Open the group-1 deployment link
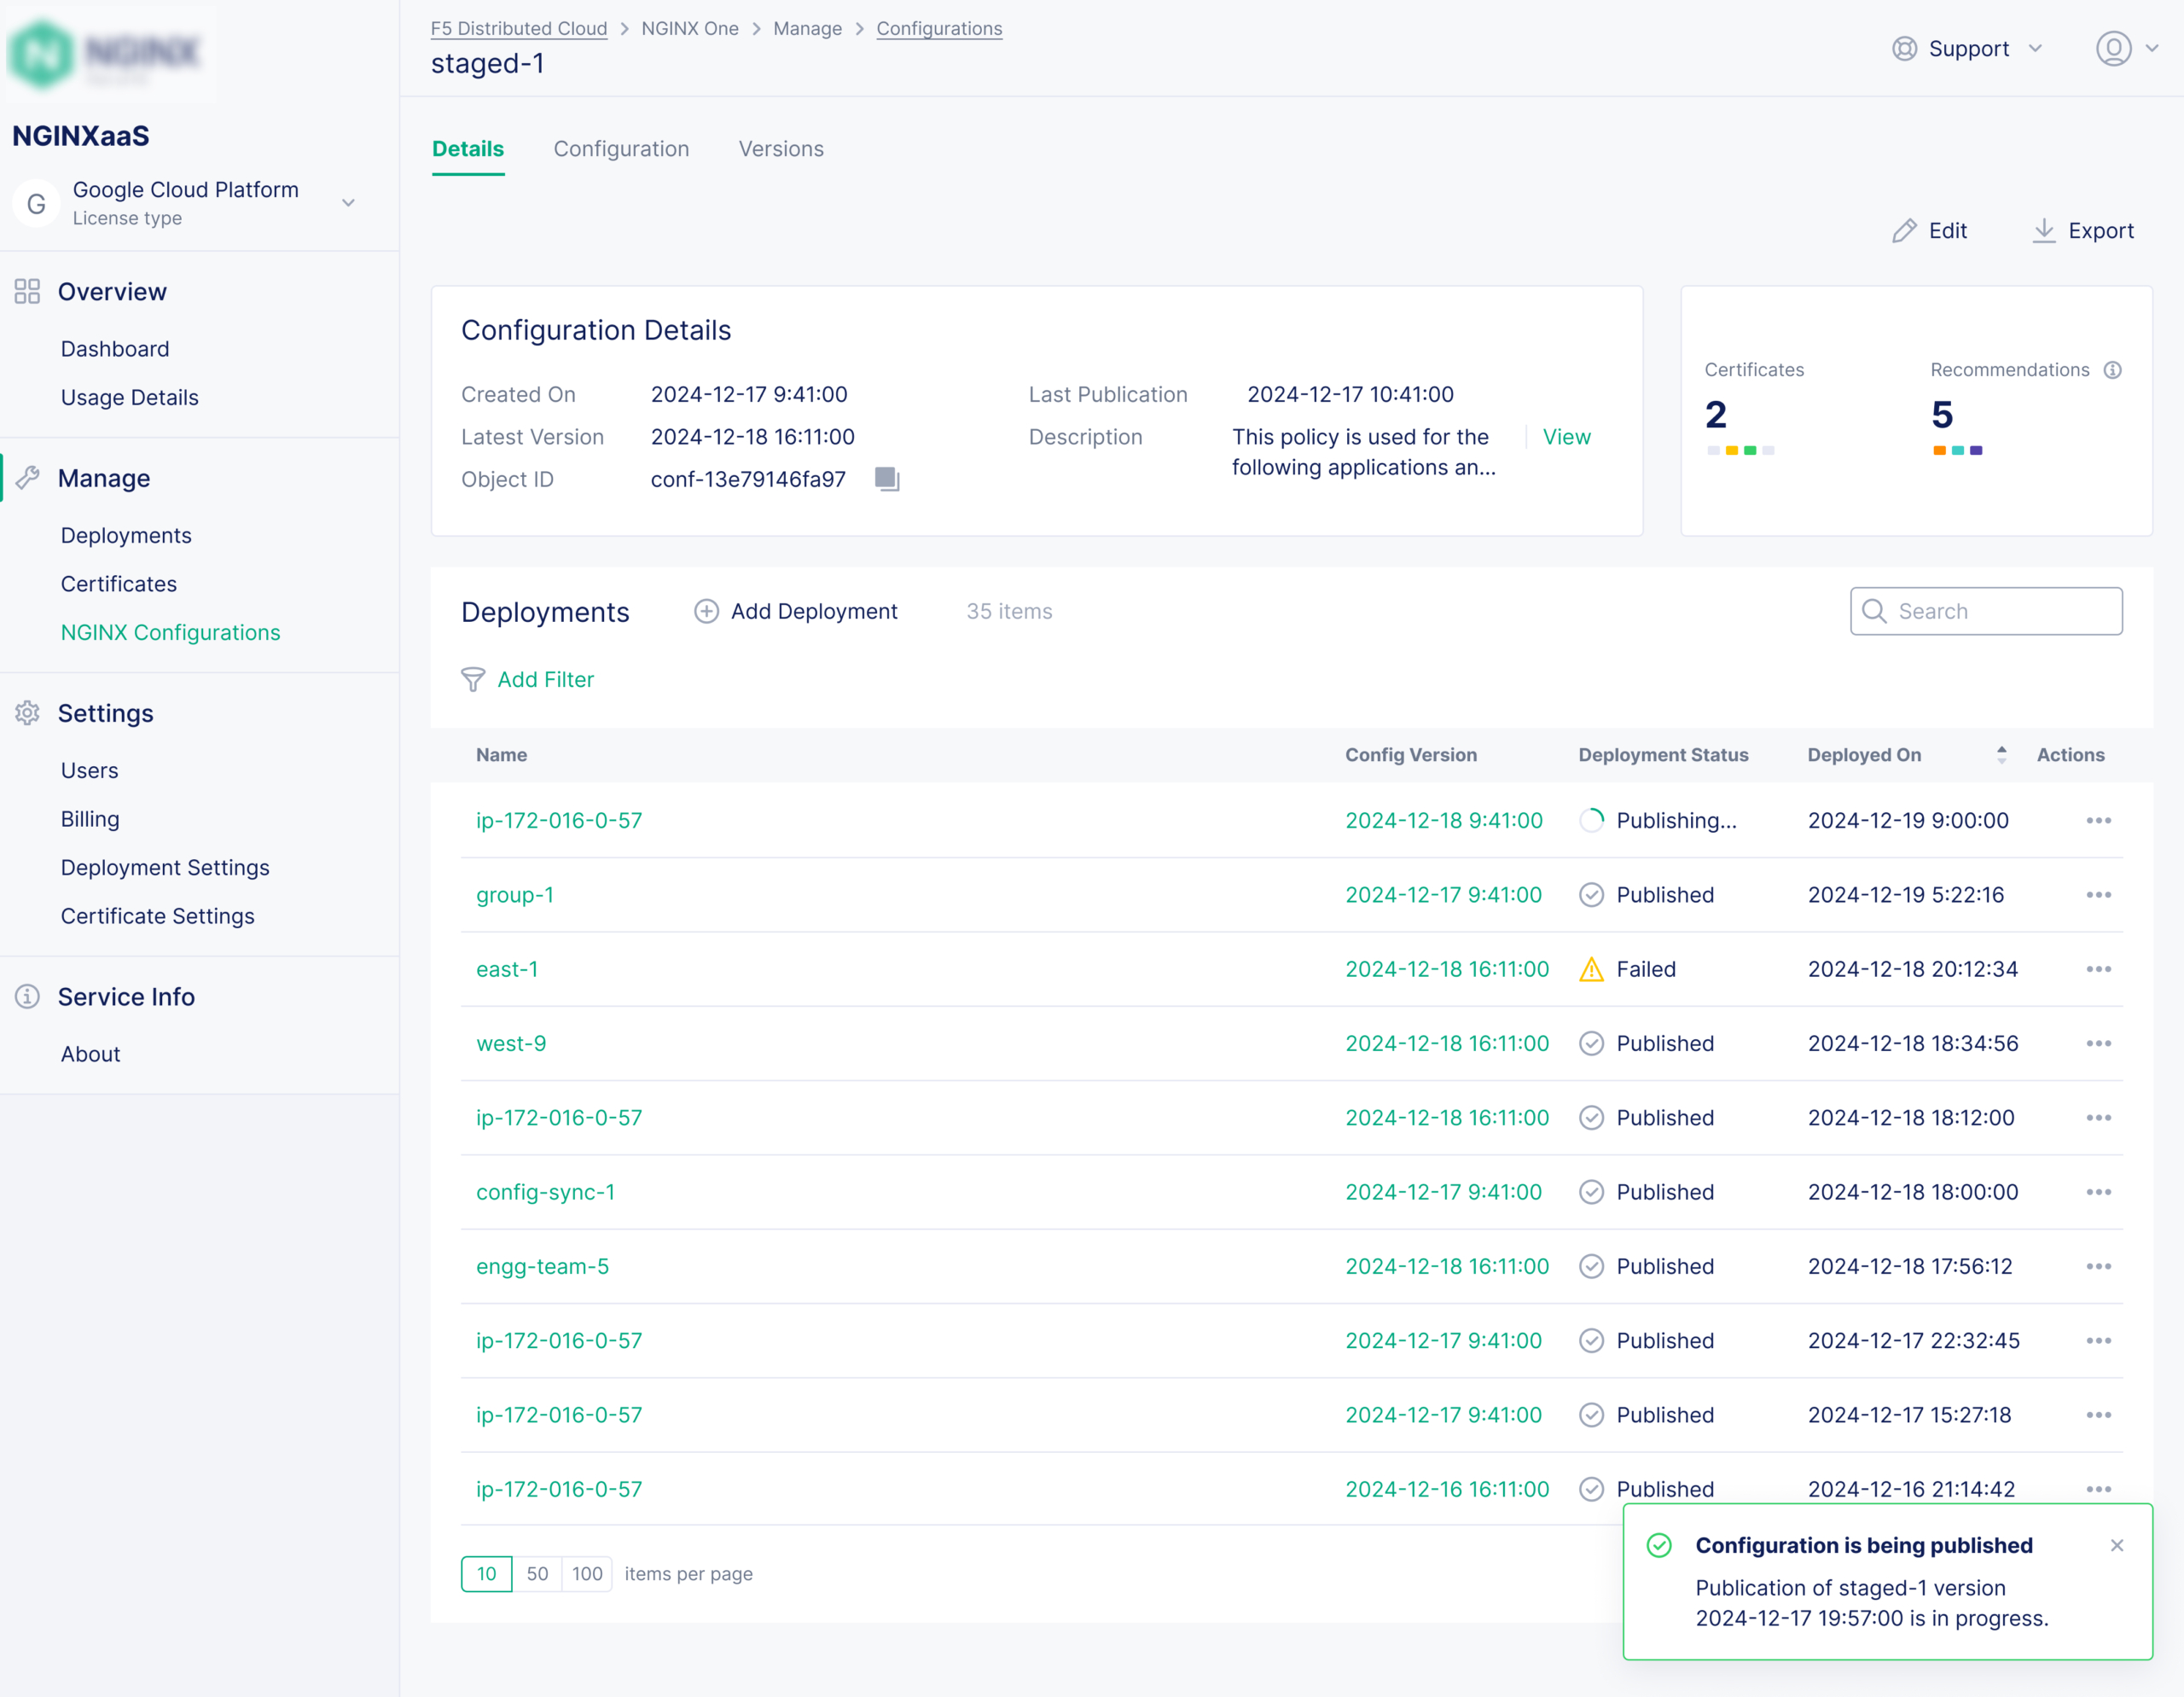 (515, 895)
